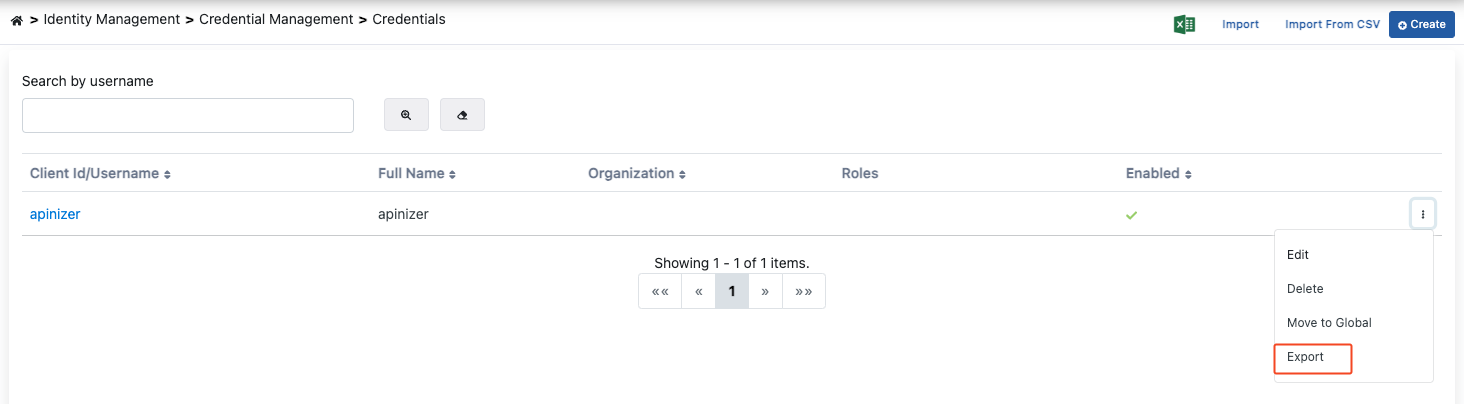Click the Search by username field
The image size is (1464, 404).
[188, 115]
